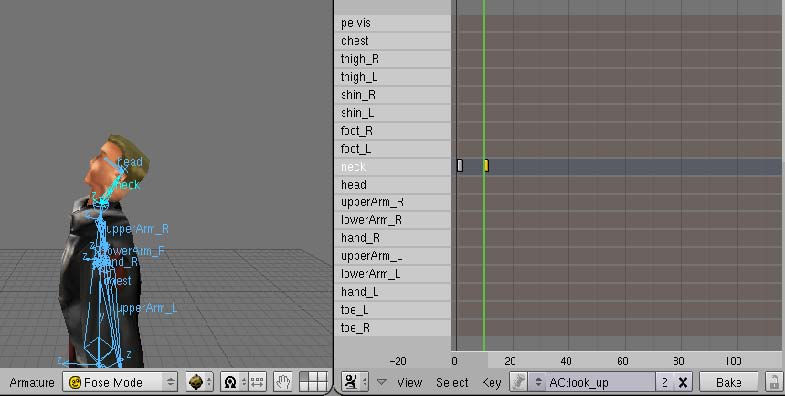
Task: Click the lowerArm_R bone label in viewport
Action: coord(132,251)
